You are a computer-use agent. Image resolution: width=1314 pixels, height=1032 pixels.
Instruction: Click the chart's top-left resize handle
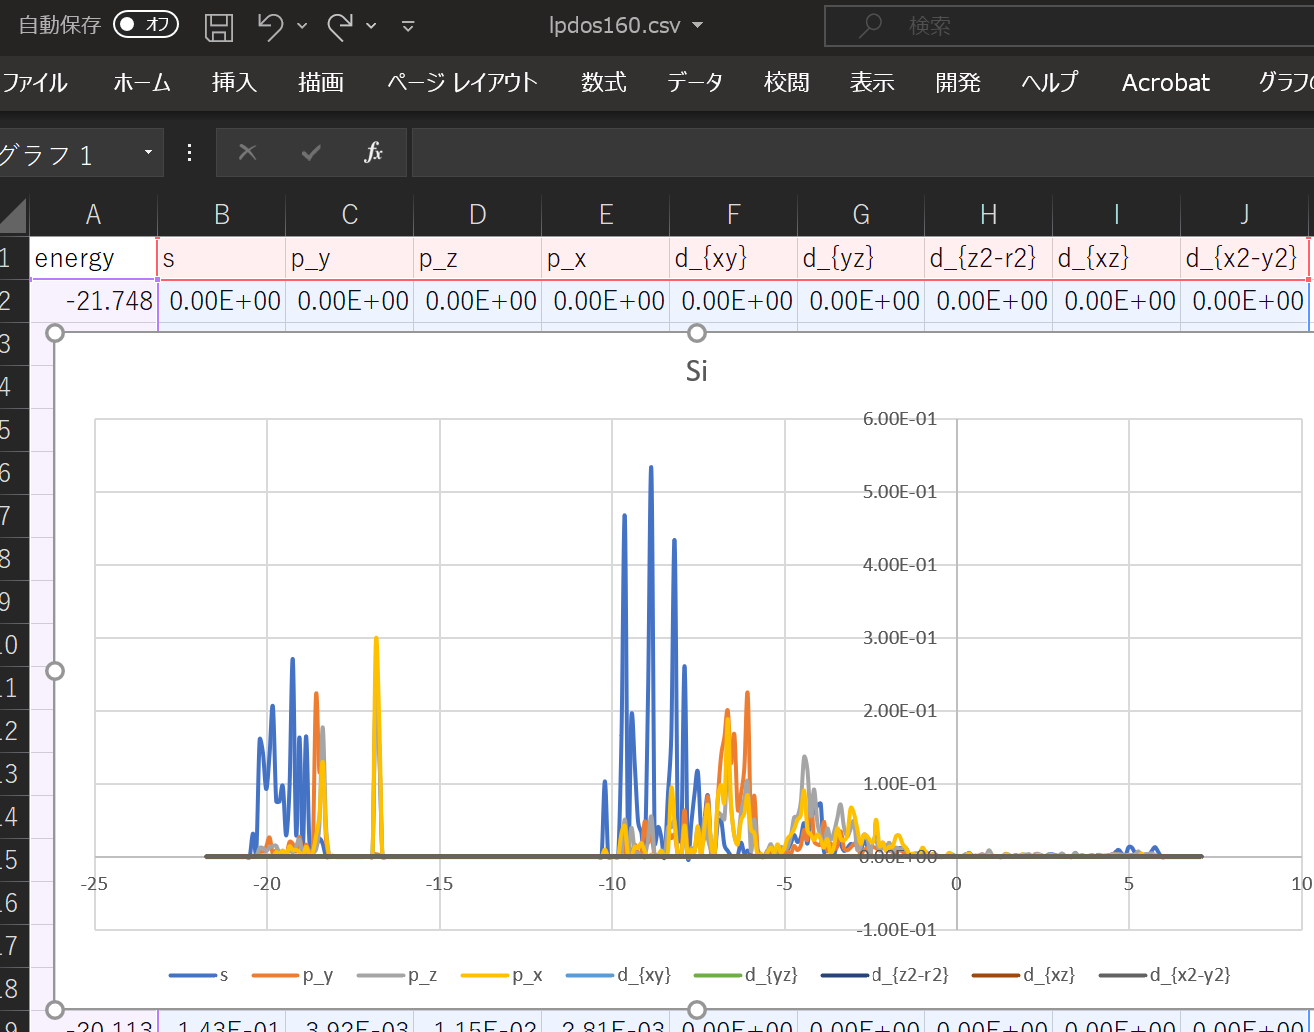pyautogui.click(x=55, y=333)
